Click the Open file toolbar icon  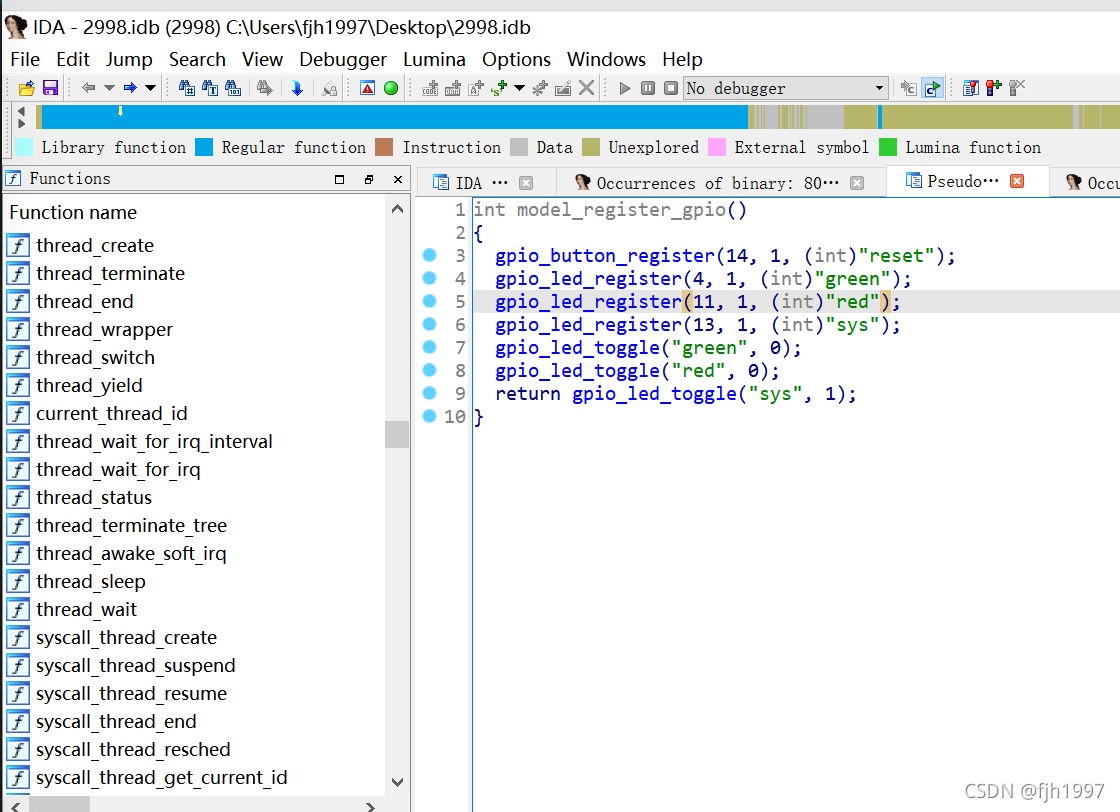26,88
